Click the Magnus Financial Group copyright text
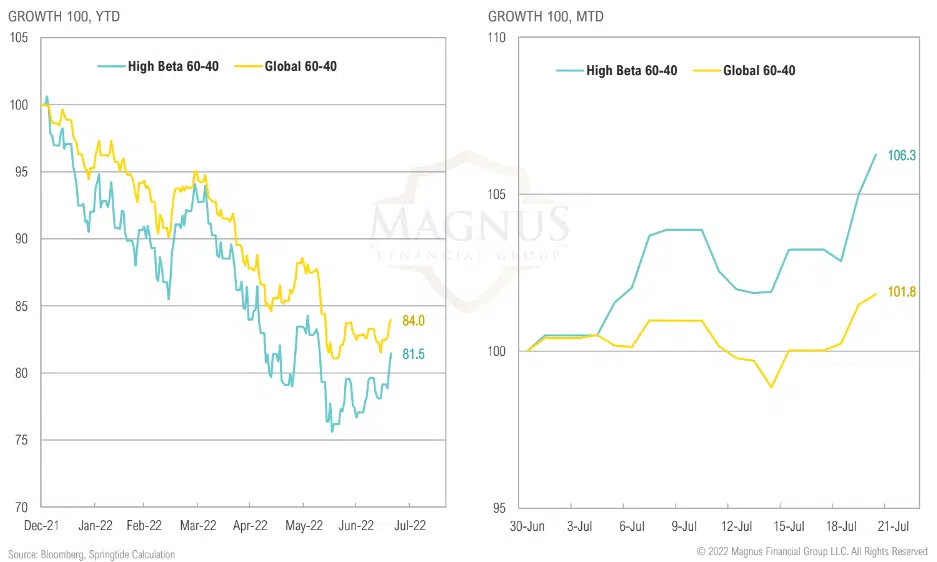The image size is (937, 562). click(811, 552)
